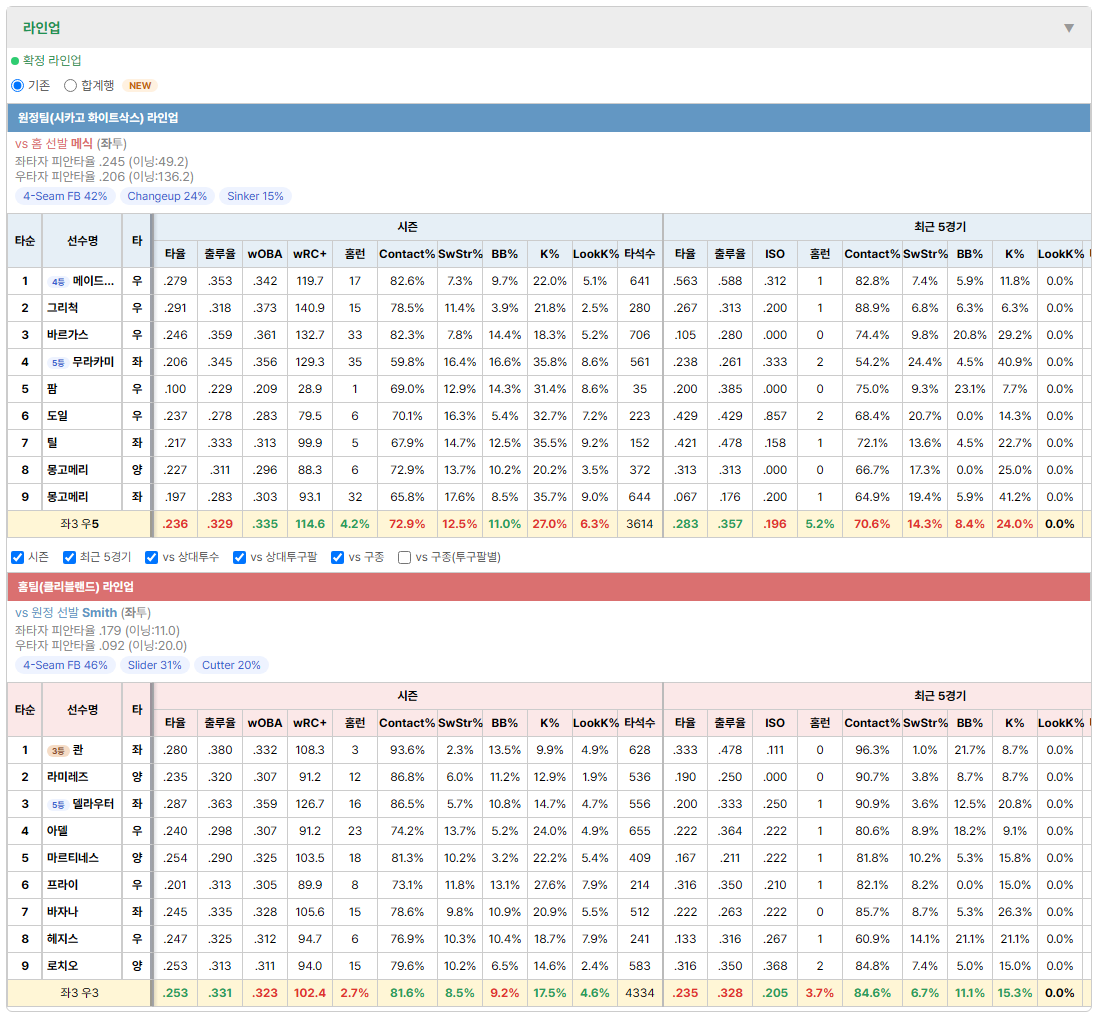
Task: Click the 좌3 우5 summary row label
Action: 79,524
